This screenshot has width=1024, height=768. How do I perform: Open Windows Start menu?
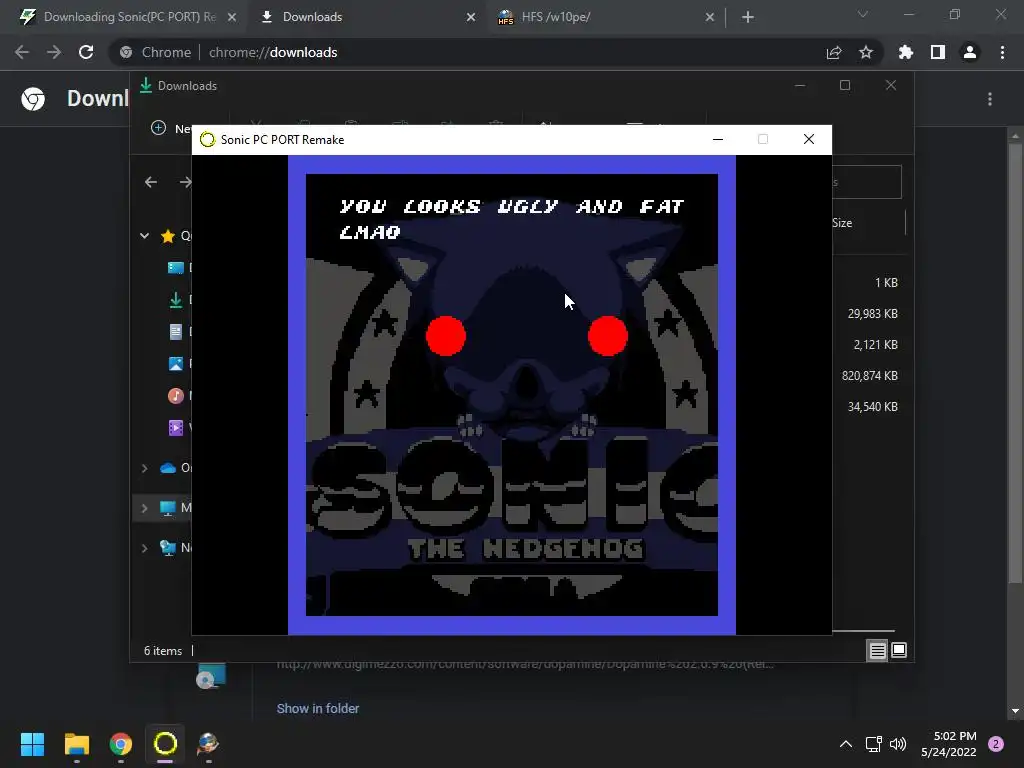[32, 744]
